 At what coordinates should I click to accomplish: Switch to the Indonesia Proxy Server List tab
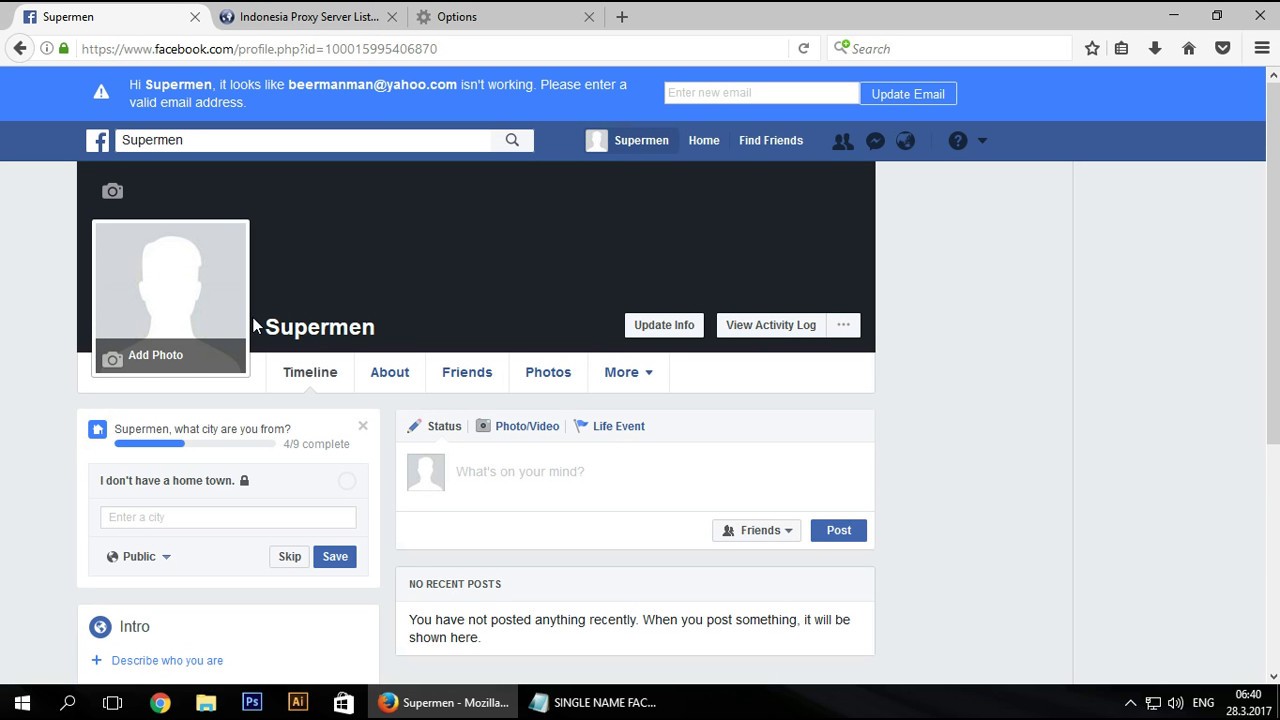click(x=308, y=17)
